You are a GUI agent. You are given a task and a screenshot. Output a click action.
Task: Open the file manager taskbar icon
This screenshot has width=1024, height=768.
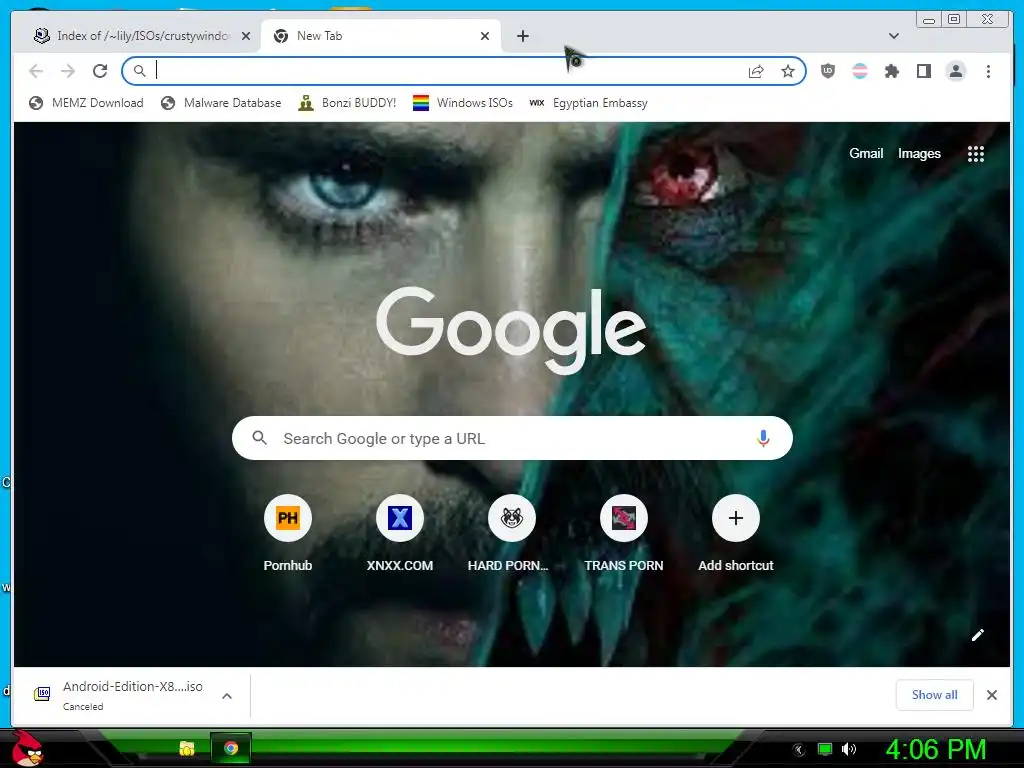[187, 748]
